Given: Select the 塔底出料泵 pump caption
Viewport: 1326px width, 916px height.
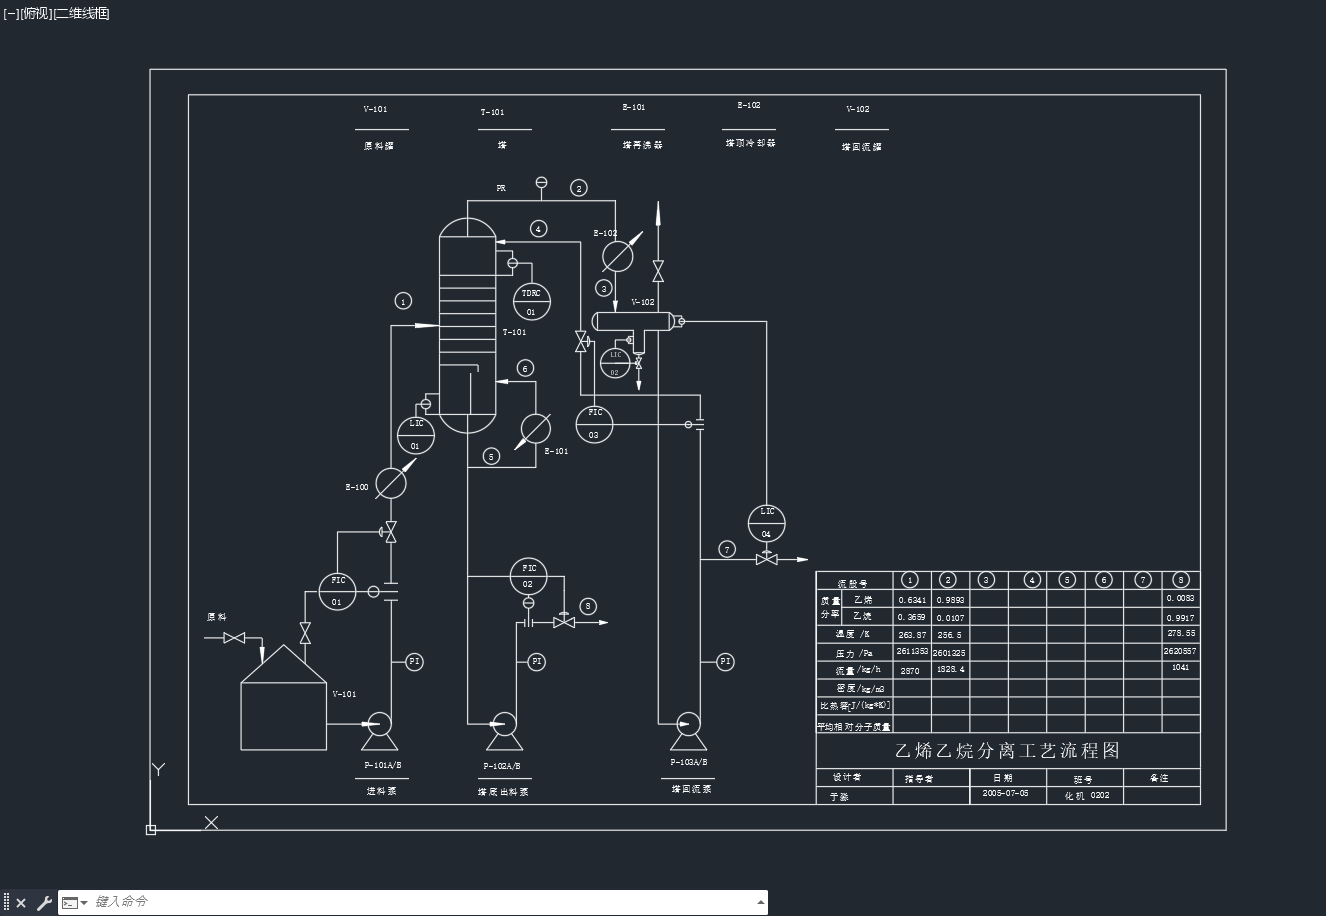Looking at the screenshot, I should (x=503, y=792).
